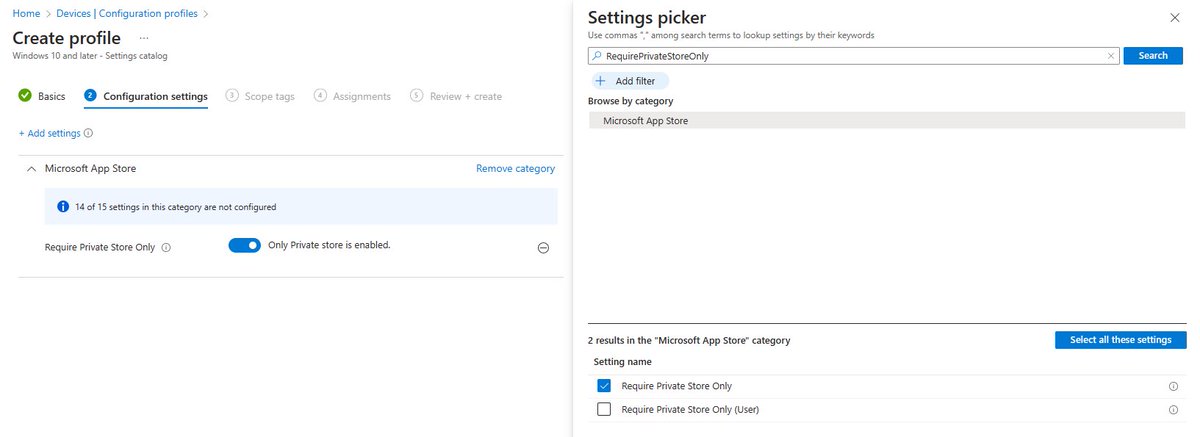Click the Only Private store is enabled text
Screen dimensions: 1200x437
coord(329,245)
